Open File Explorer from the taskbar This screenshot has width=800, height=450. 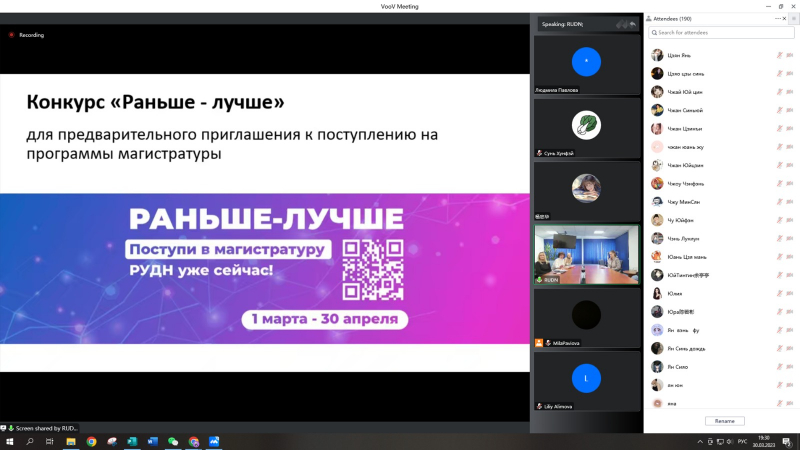pyautogui.click(x=71, y=441)
